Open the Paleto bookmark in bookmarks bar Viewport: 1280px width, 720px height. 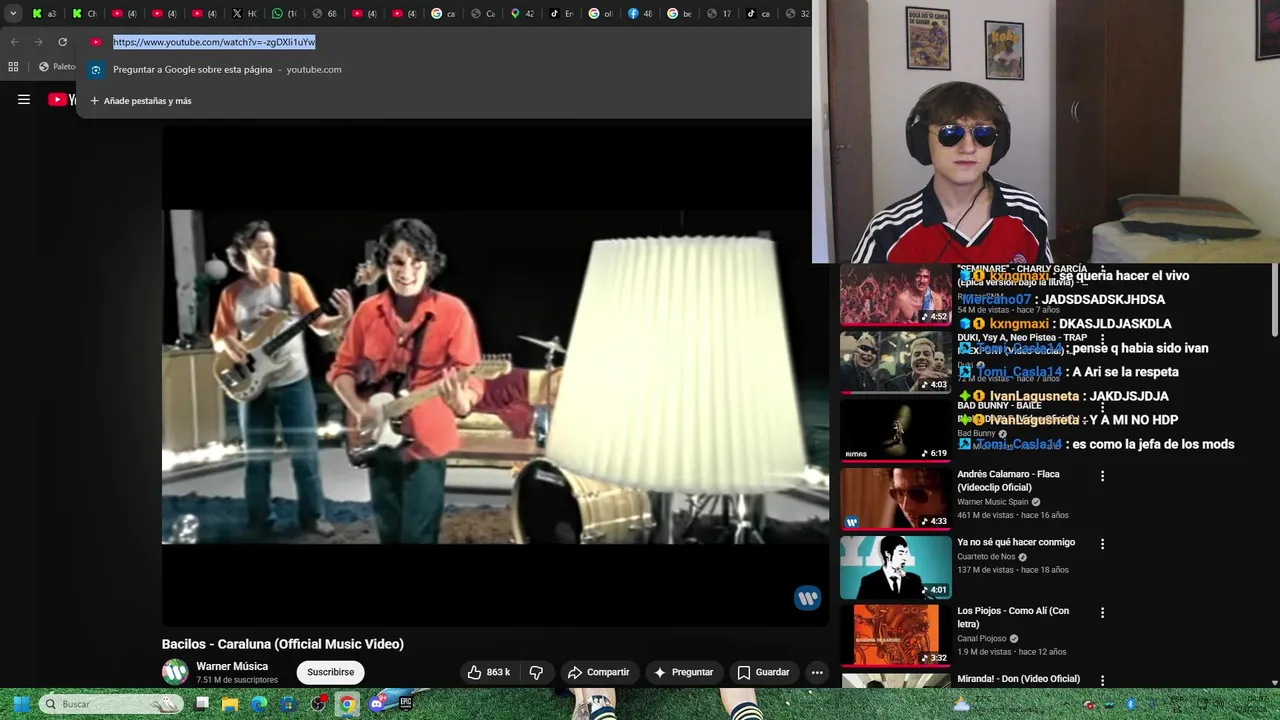click(x=57, y=67)
